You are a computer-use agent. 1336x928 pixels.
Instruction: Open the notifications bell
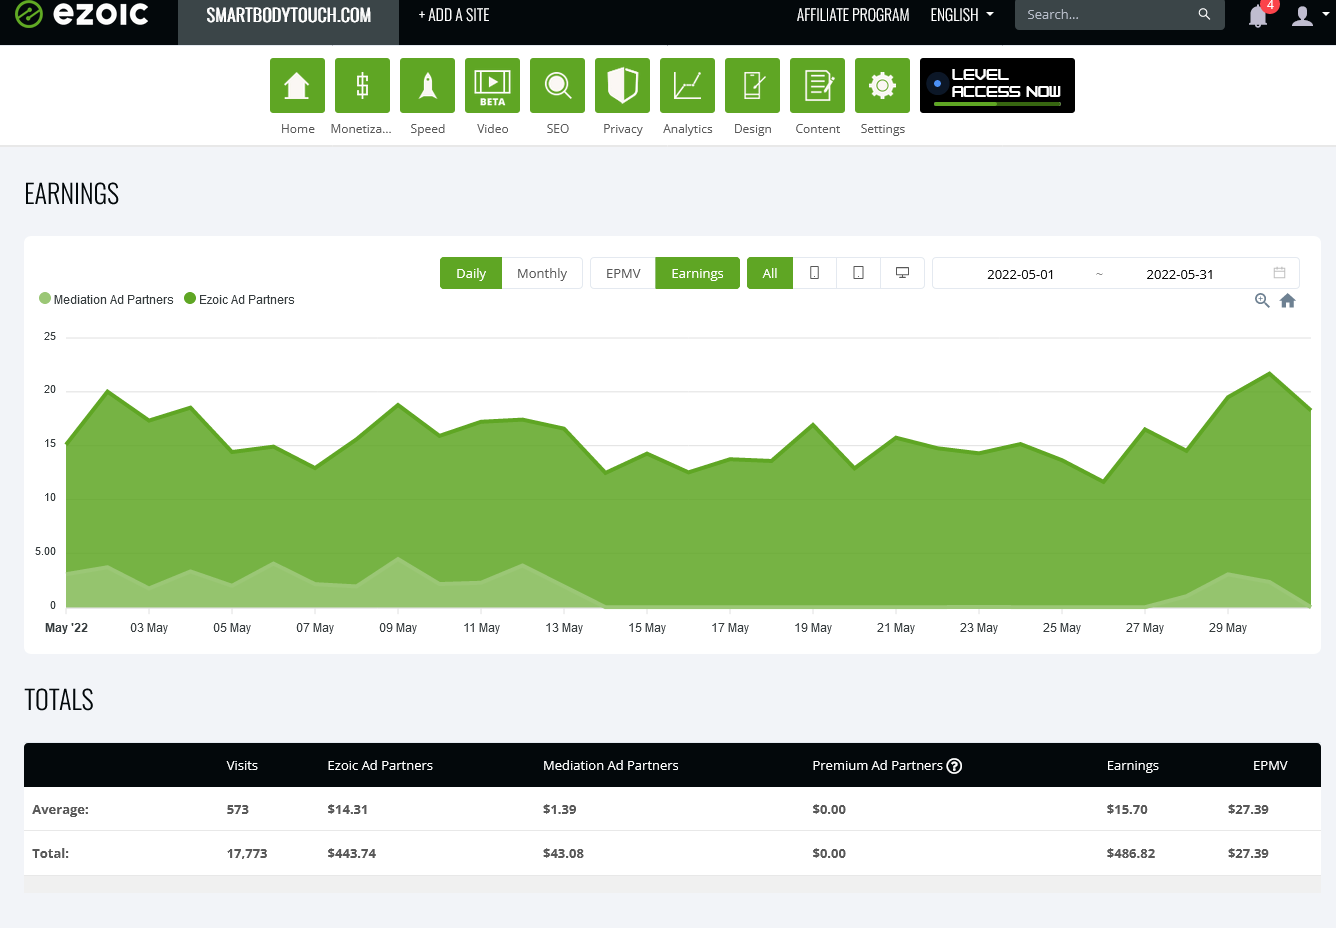coord(1258,15)
